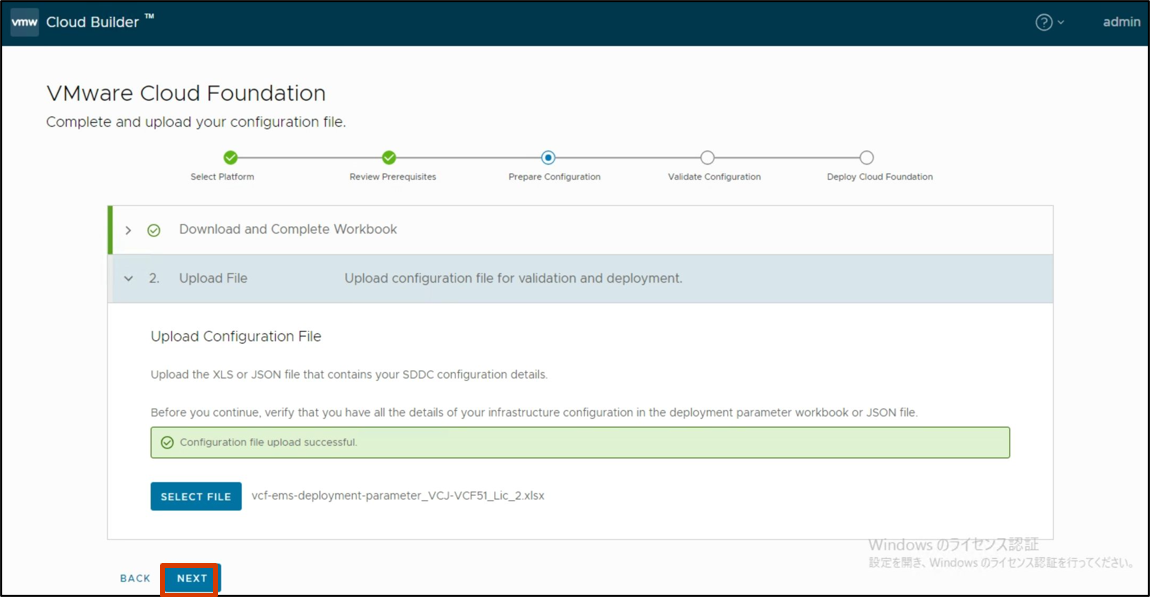Click the VMware Cloud Foundation heading

tap(186, 93)
